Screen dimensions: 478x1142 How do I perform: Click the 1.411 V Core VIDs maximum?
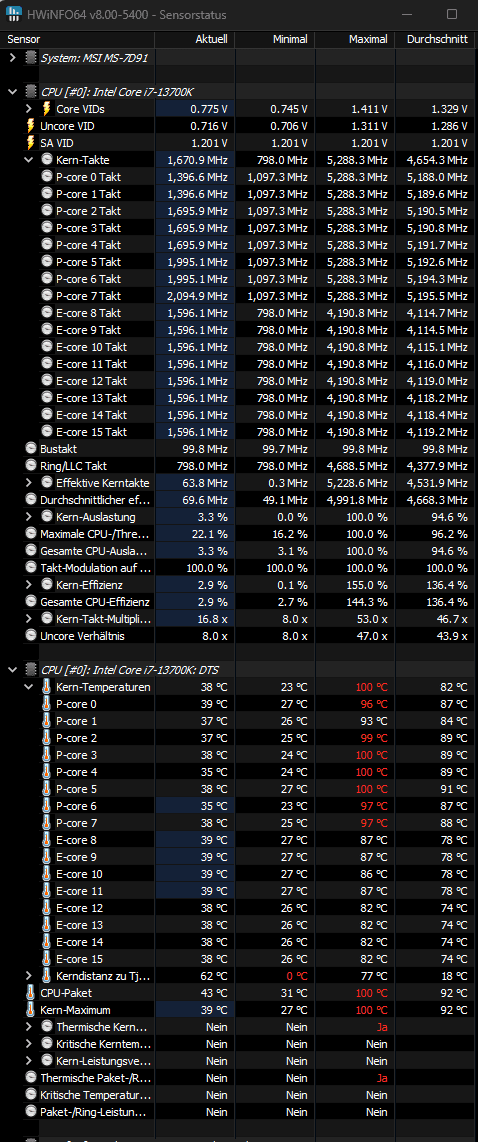(369, 109)
